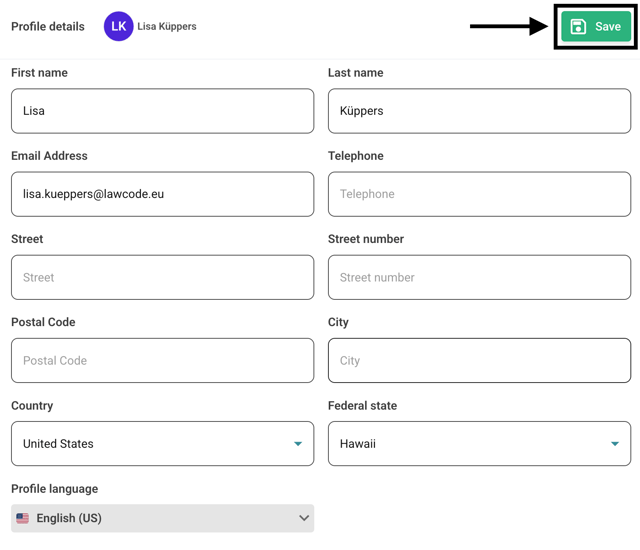Focus the City text field
The image size is (640, 550).
pos(479,360)
